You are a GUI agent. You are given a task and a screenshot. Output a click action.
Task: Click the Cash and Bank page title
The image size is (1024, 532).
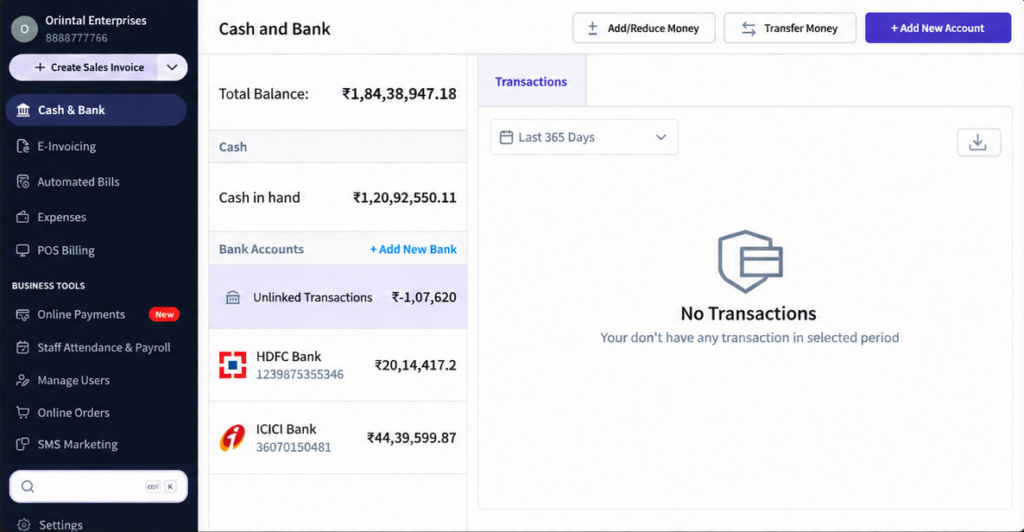[x=274, y=29]
